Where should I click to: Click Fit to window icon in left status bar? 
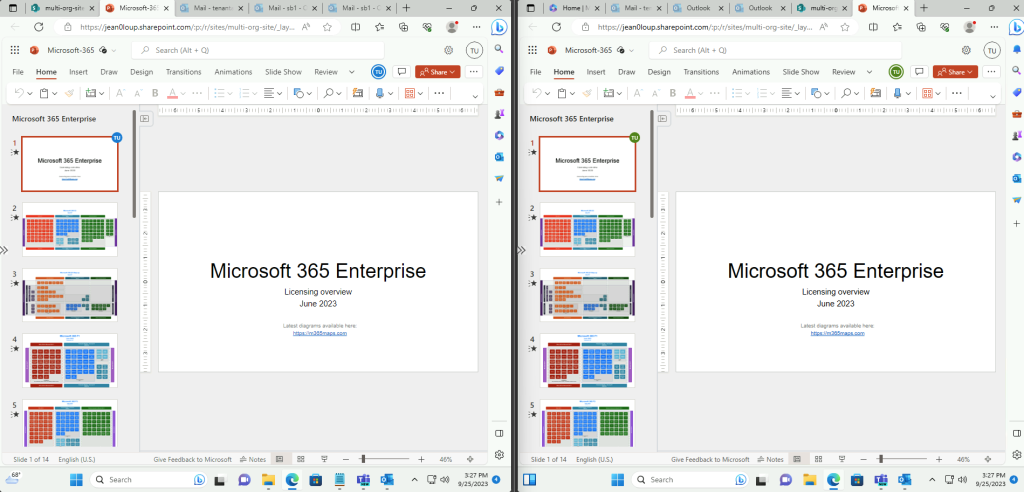pyautogui.click(x=470, y=459)
